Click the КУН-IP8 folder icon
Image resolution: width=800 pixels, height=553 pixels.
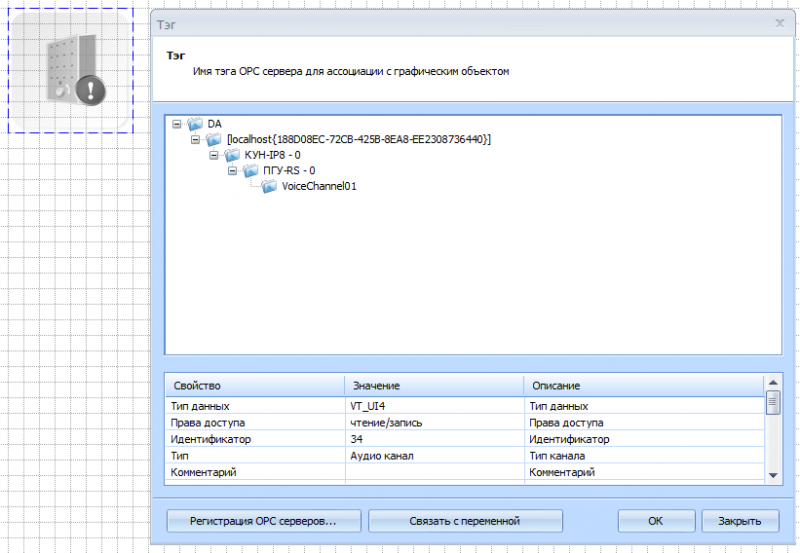(232, 155)
